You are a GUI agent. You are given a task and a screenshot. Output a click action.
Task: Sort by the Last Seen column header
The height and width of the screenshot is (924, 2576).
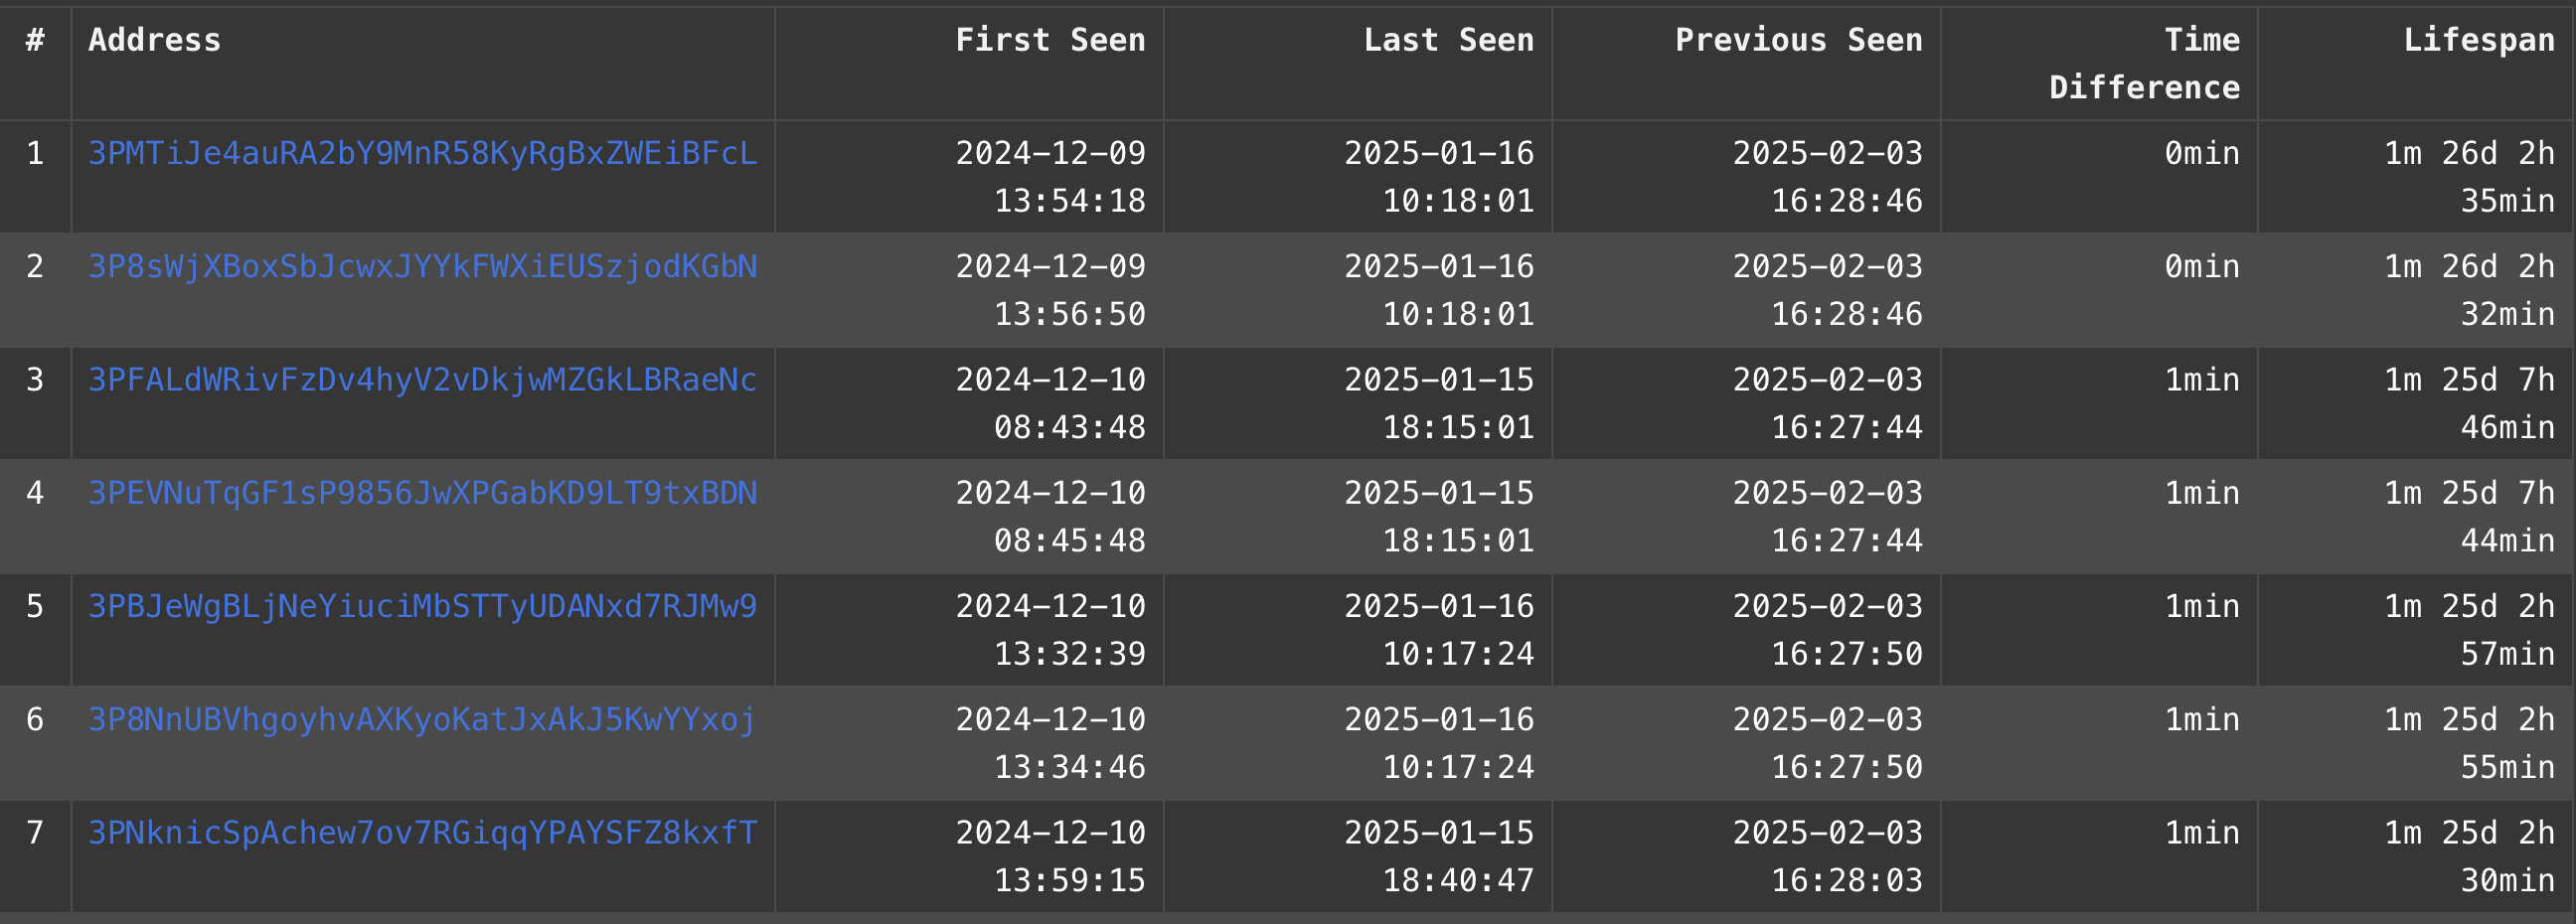click(1448, 40)
